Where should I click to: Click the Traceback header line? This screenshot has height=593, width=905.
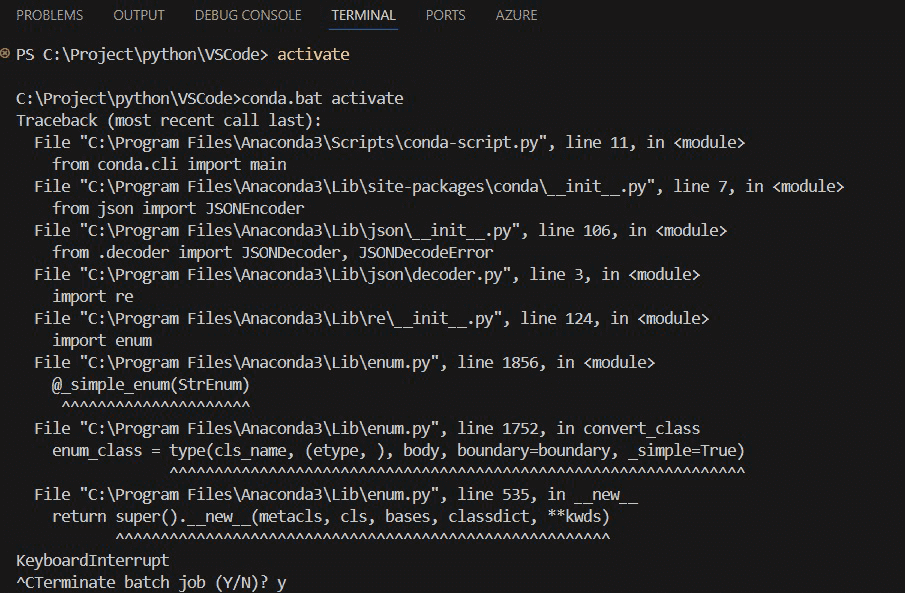[141, 120]
